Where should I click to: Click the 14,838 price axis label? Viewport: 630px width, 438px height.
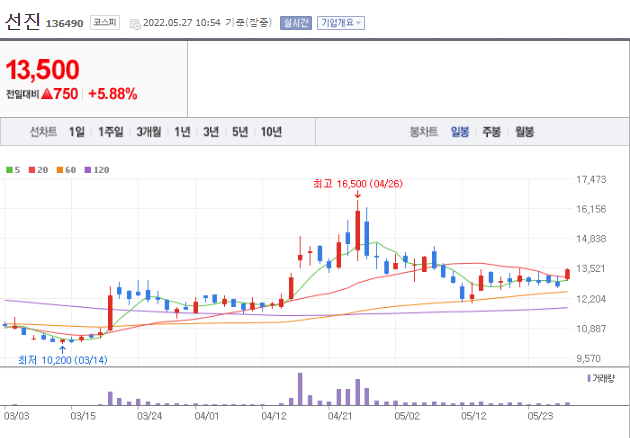click(x=591, y=239)
